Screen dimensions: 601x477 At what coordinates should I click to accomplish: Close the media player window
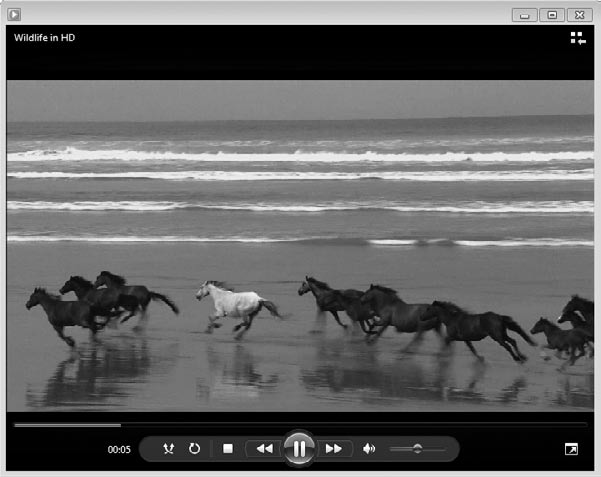(x=579, y=14)
